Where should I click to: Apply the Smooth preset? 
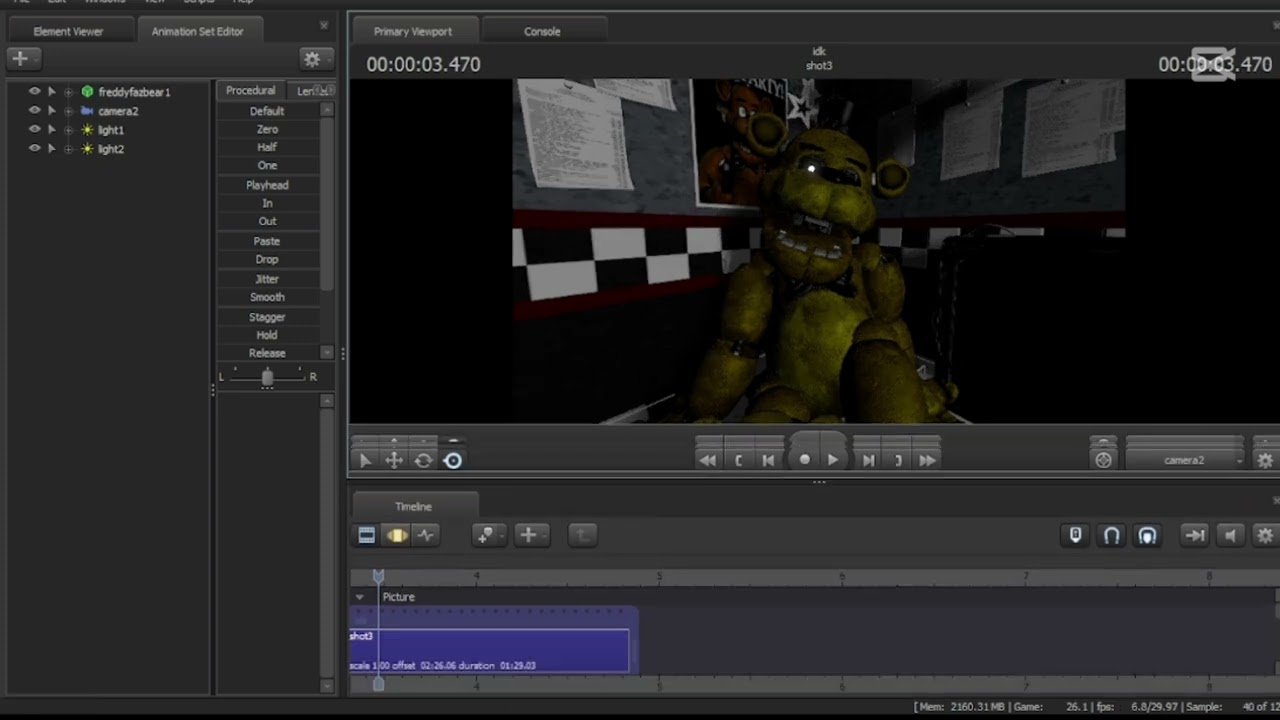point(267,297)
